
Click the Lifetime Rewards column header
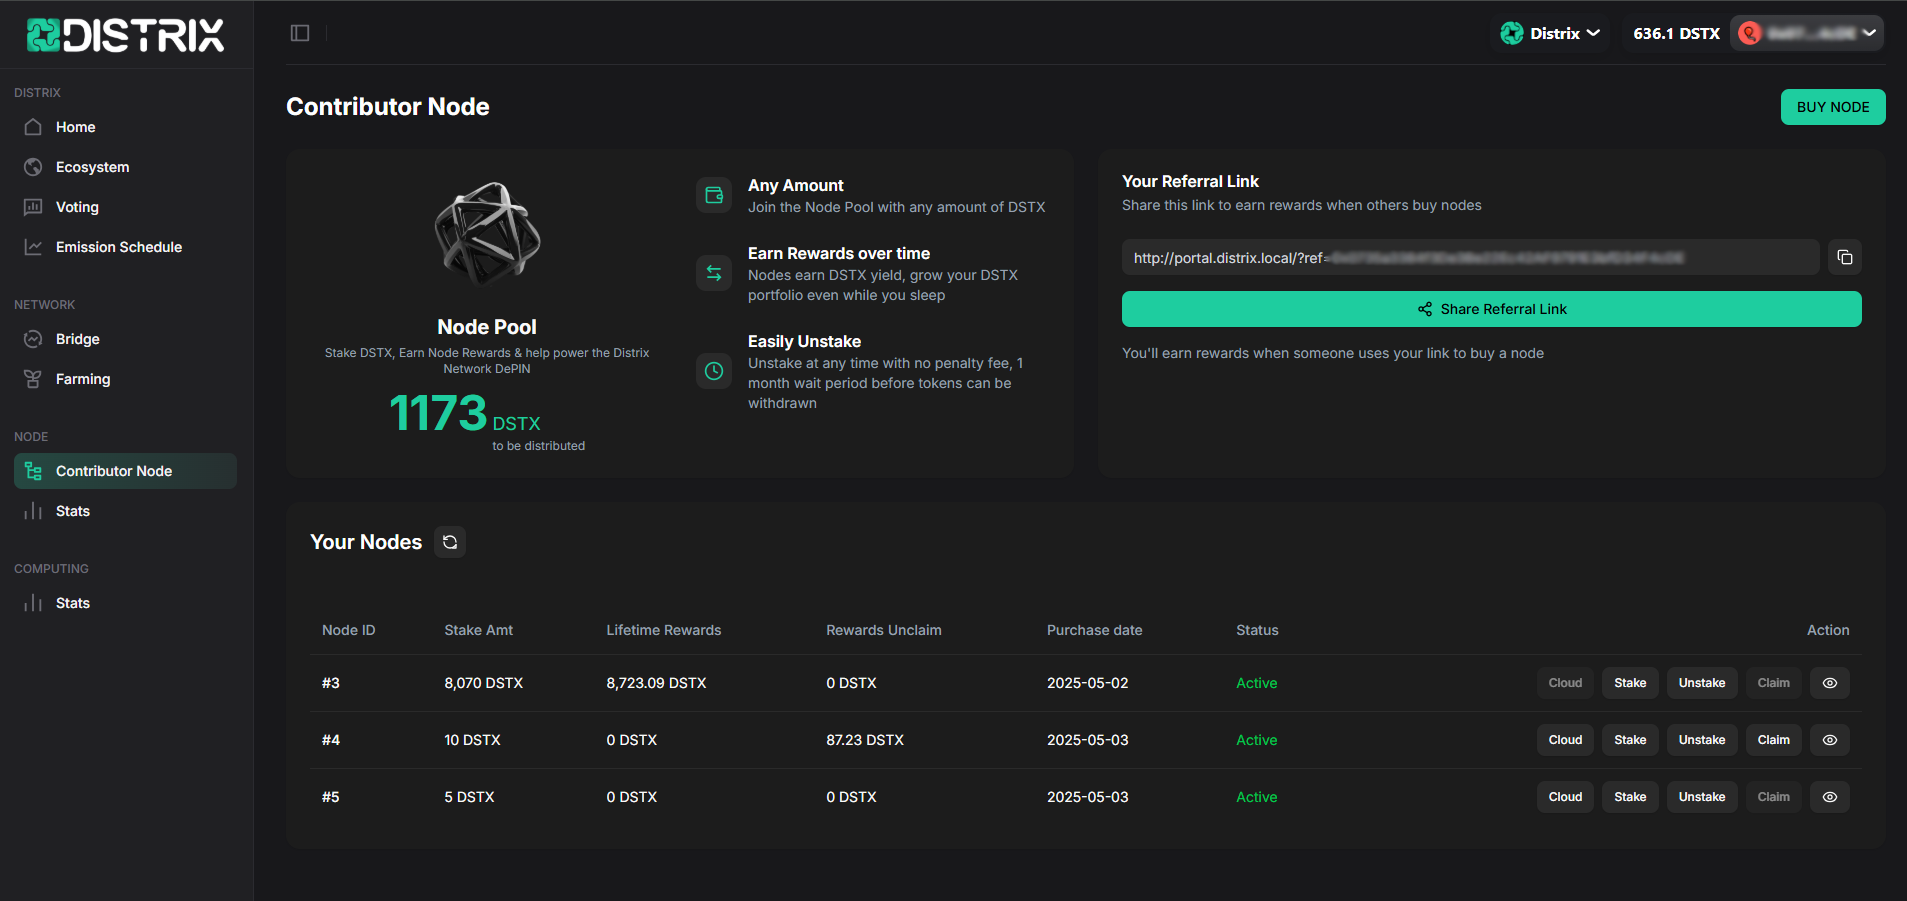tap(663, 630)
